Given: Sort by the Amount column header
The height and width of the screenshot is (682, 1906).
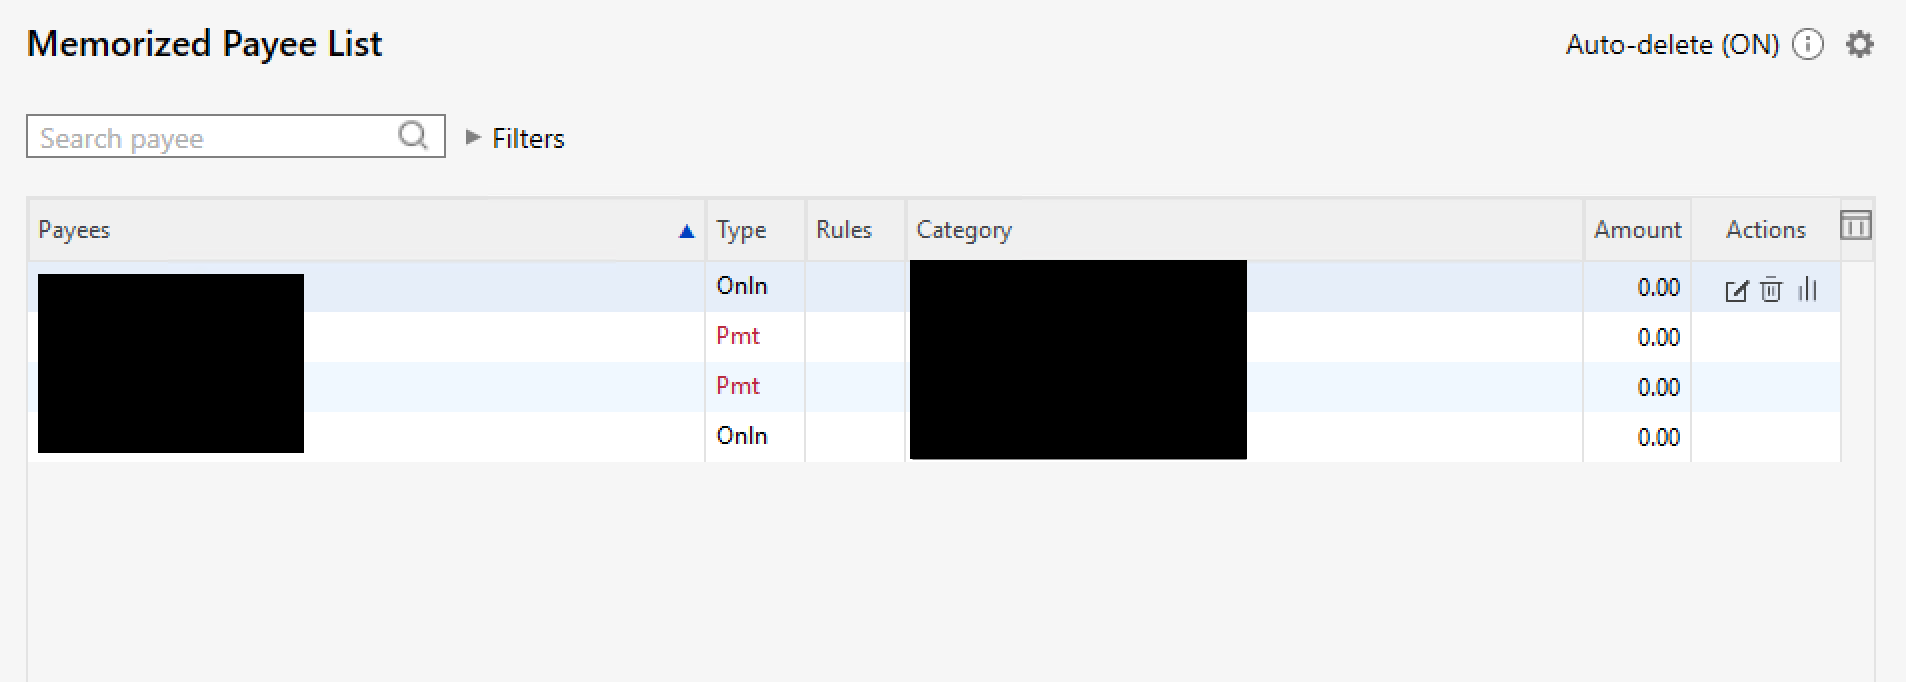Looking at the screenshot, I should point(1637,230).
